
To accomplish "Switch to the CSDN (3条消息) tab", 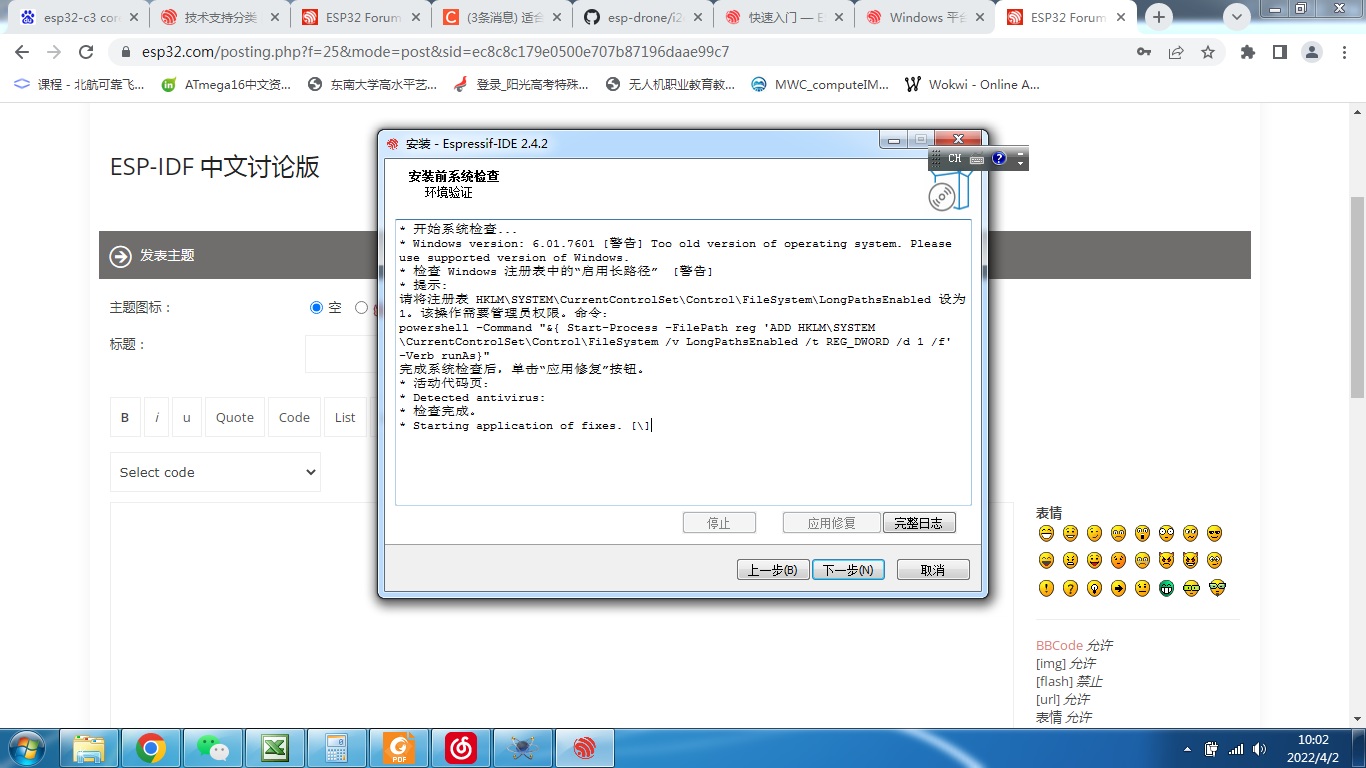I will [503, 17].
